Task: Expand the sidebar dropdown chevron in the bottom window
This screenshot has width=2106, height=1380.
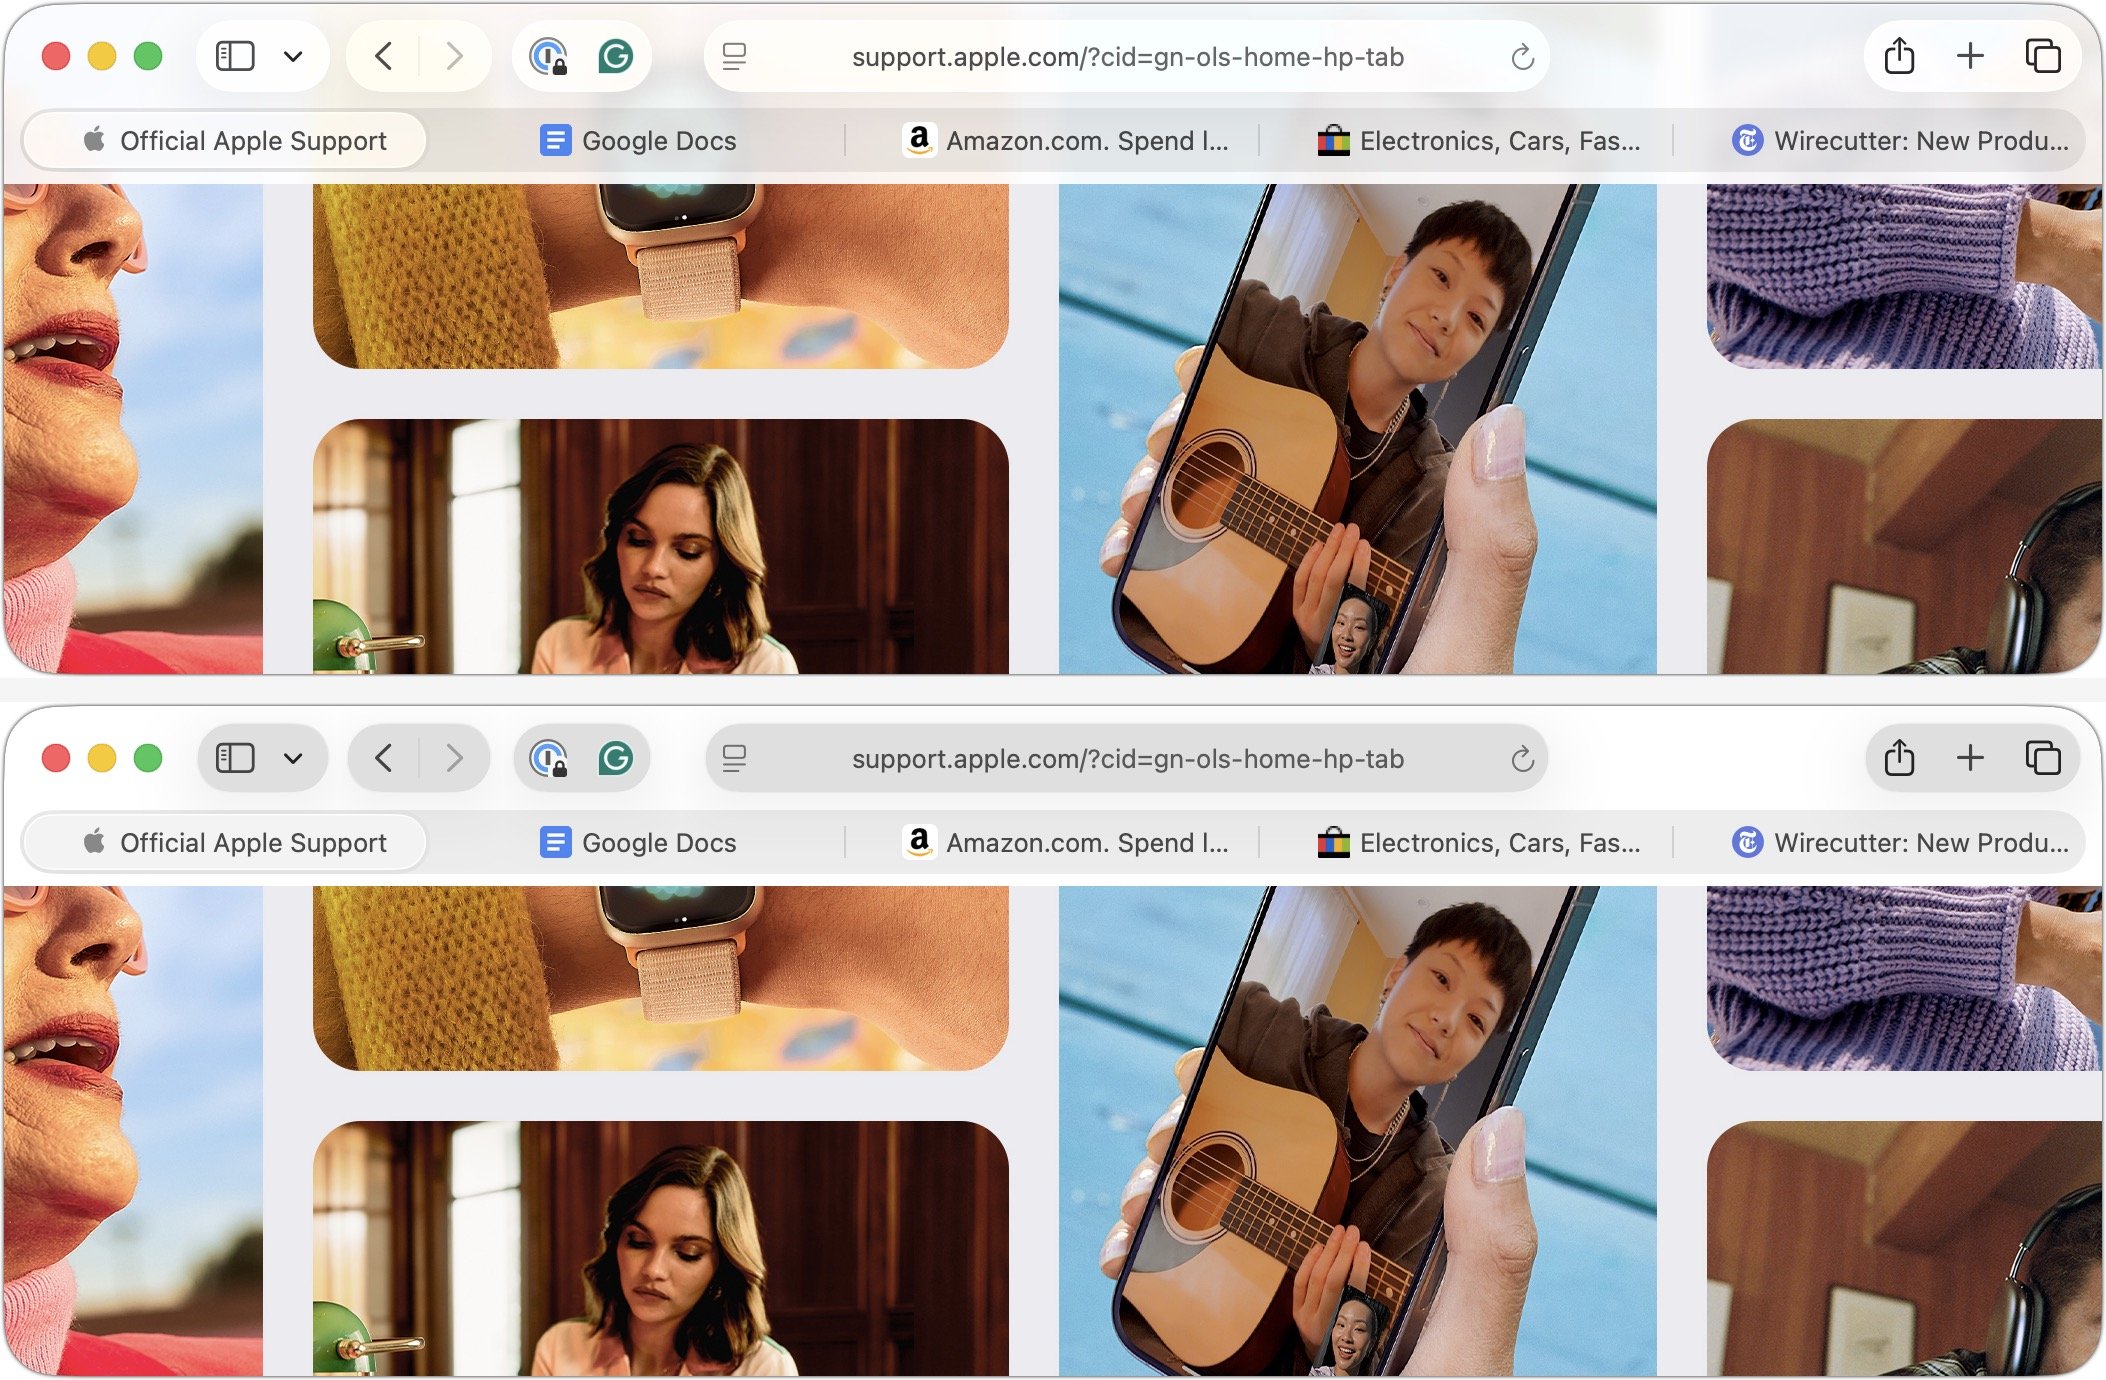Action: (x=293, y=758)
